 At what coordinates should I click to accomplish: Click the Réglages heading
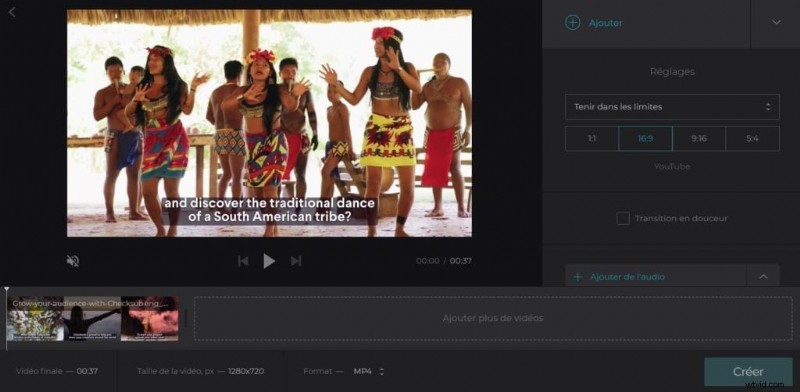coord(672,72)
